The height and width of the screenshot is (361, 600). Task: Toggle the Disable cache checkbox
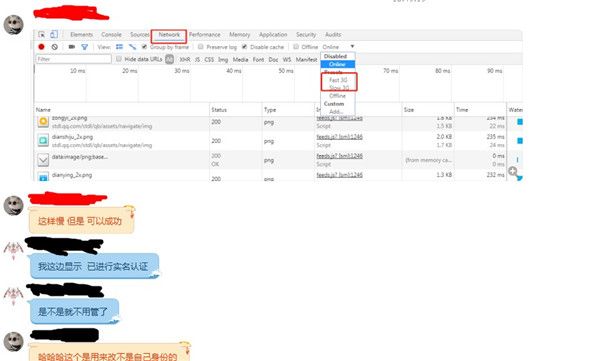click(x=244, y=47)
